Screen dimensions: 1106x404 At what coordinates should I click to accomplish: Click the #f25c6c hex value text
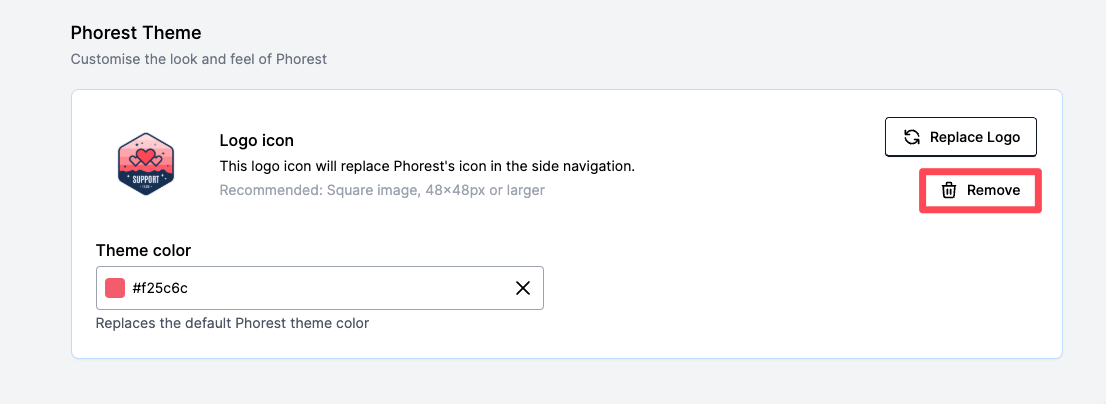(x=160, y=288)
